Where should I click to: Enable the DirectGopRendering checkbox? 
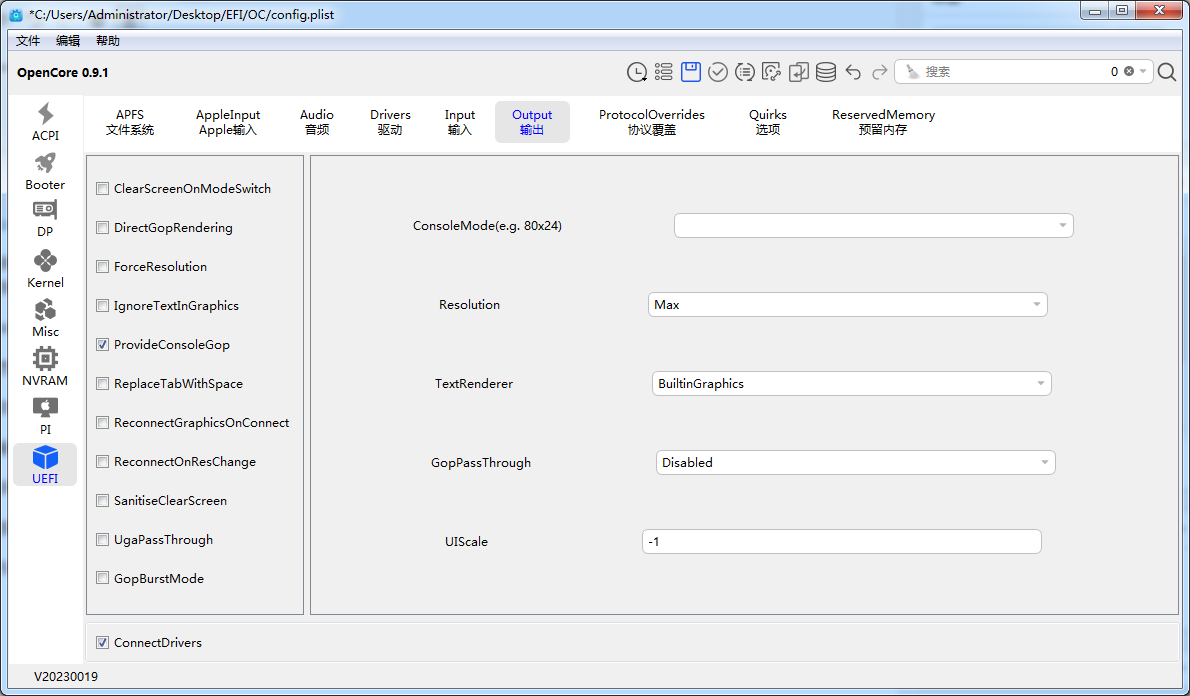103,228
